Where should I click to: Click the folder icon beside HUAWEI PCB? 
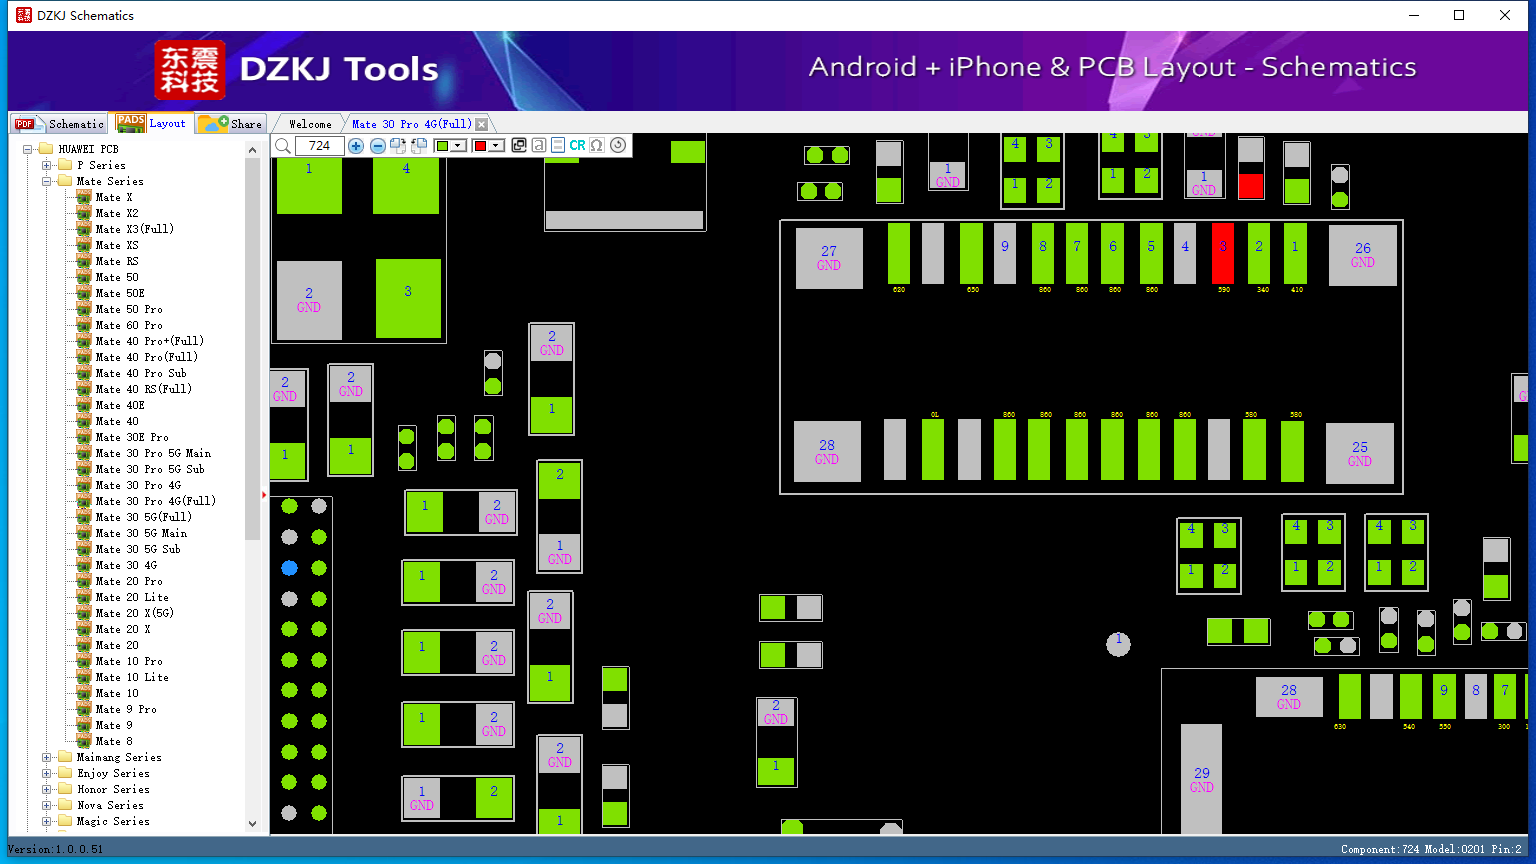[x=45, y=149]
